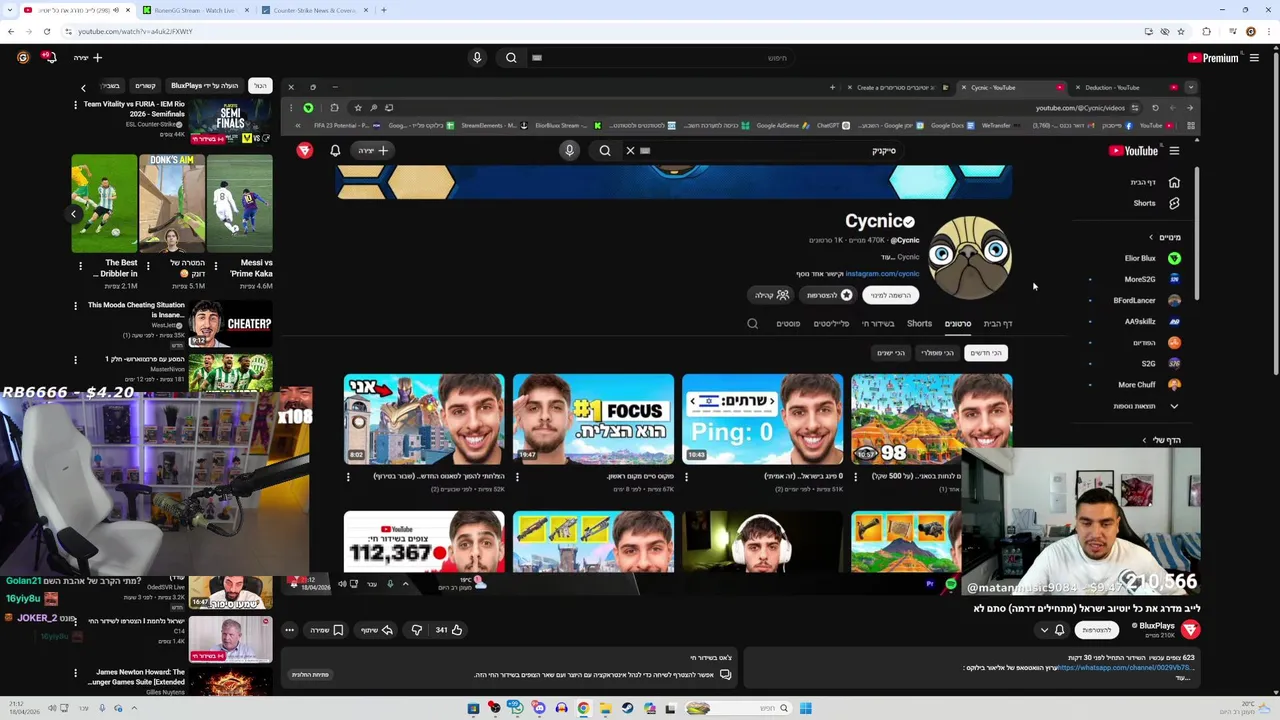Reload the page with the browser refresh button
1280x720 pixels.
click(x=46, y=31)
